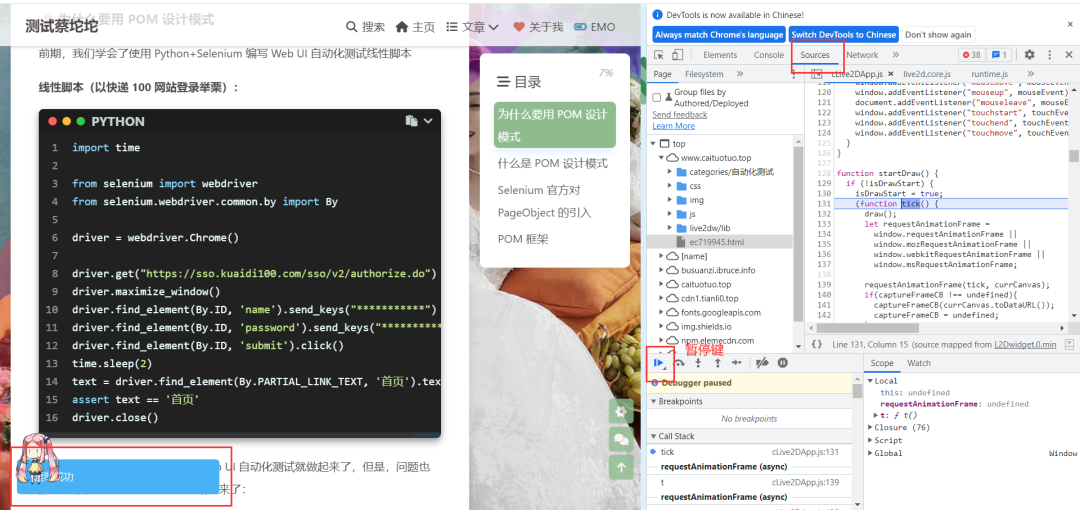Click Switch DevTools to Chinese button

click(844, 34)
